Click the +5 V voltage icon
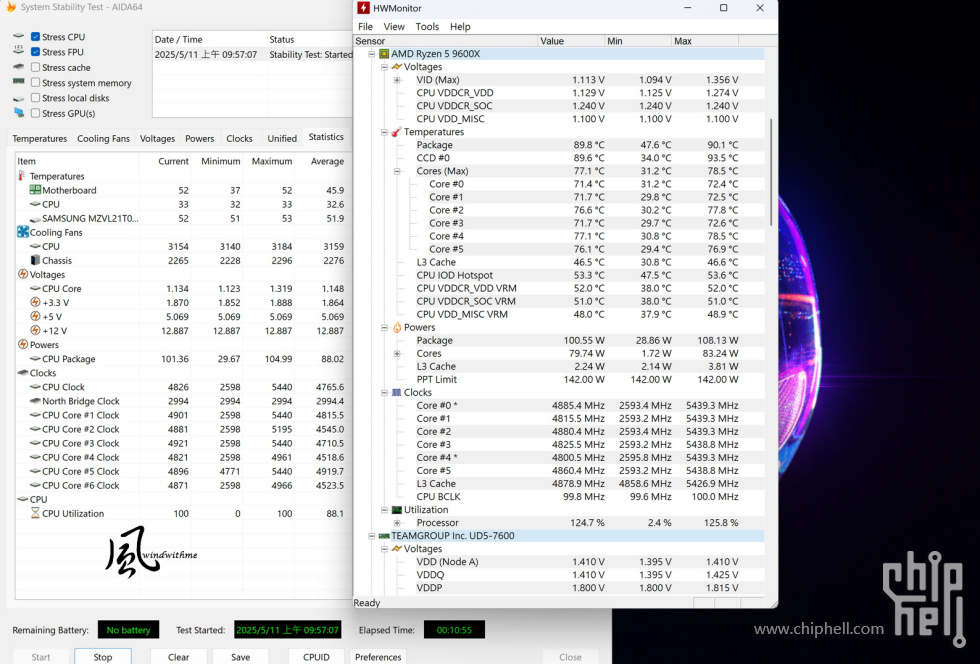980x664 pixels. 36,316
